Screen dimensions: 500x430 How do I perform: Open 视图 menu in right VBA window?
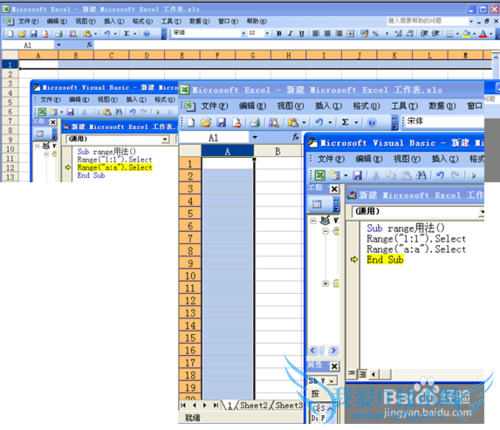(407, 159)
